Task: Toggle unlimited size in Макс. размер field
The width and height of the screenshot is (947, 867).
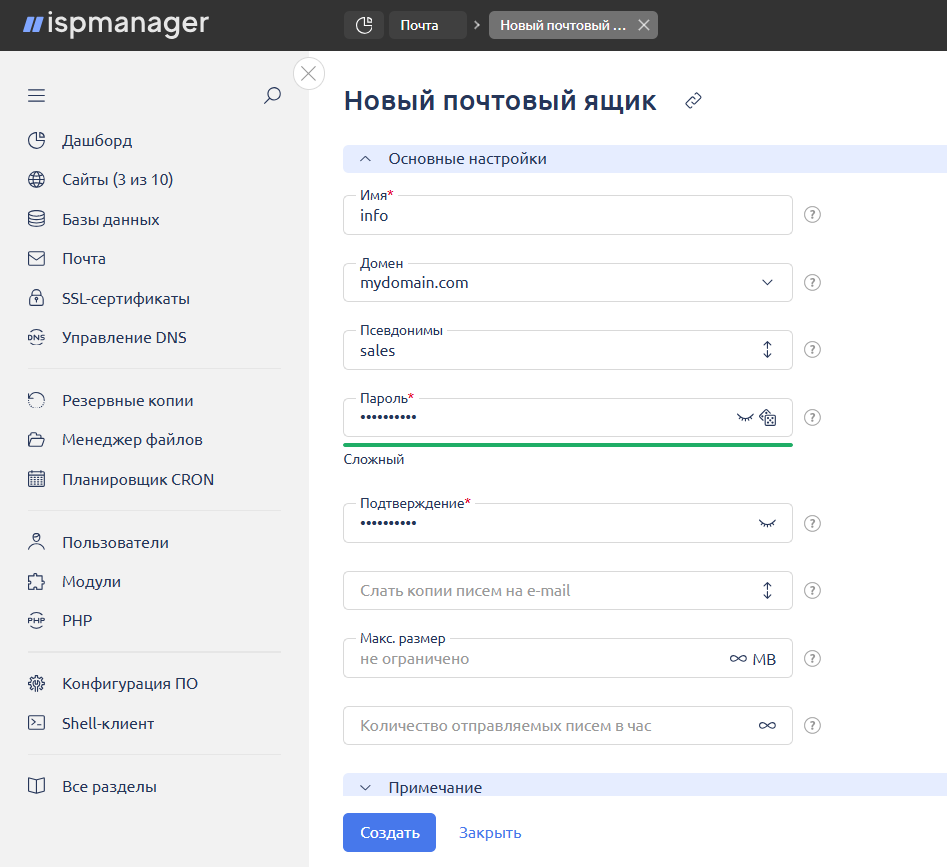Action: pyautogui.click(x=738, y=659)
